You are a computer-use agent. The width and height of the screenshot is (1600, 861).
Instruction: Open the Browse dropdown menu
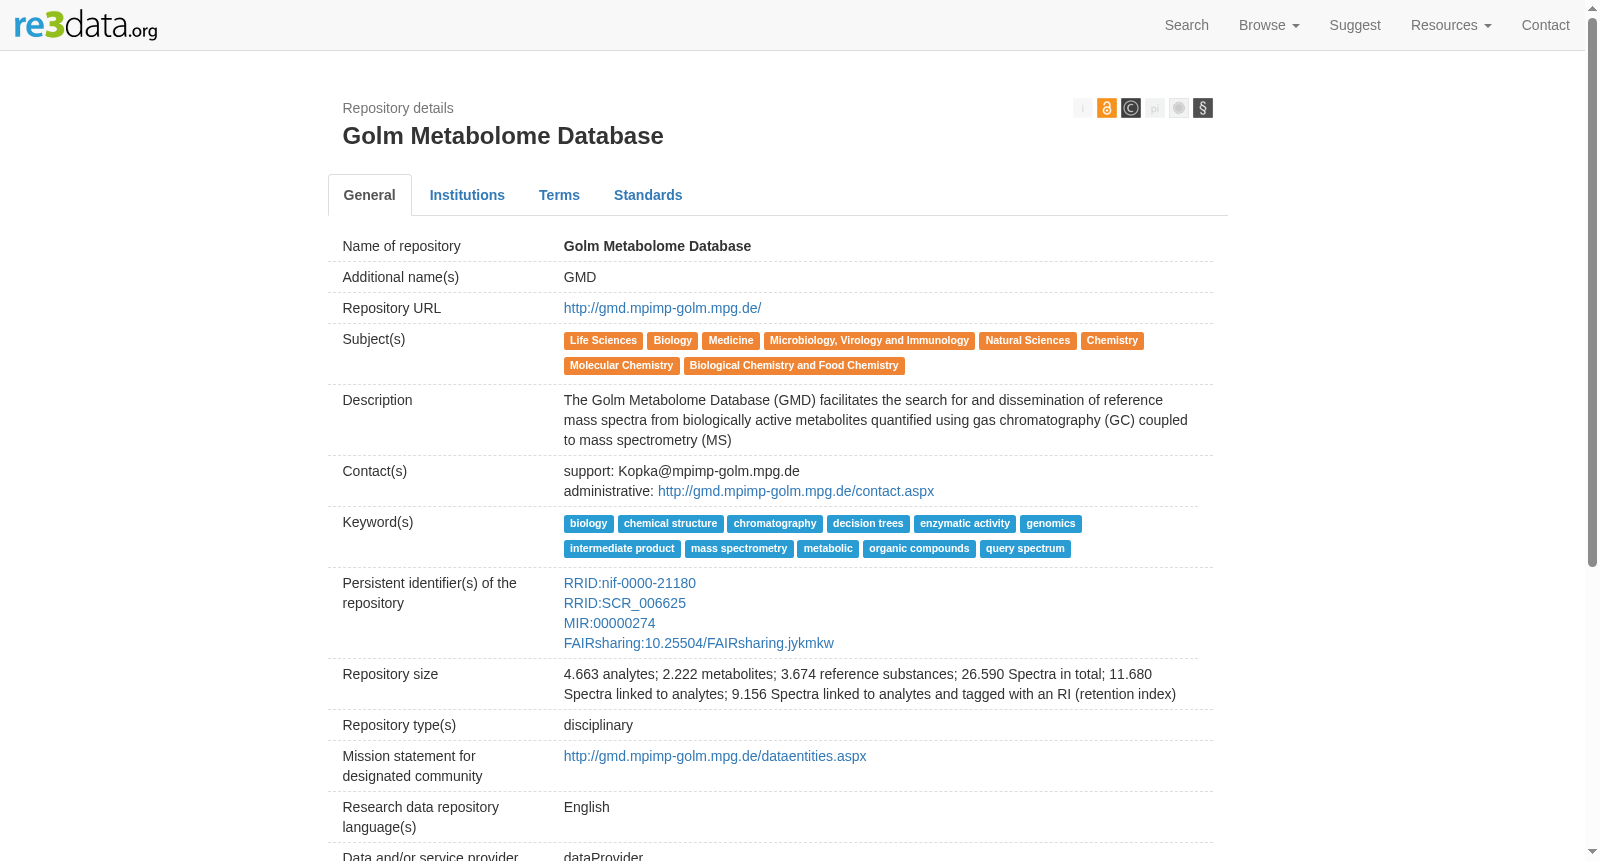coord(1268,25)
